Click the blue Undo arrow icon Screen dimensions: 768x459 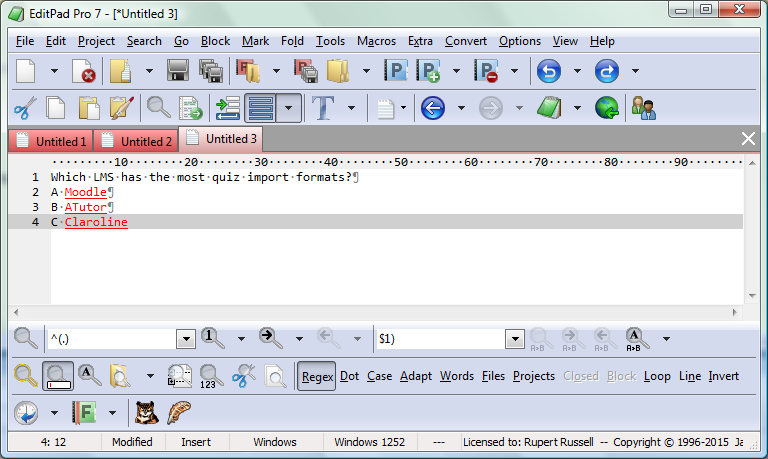click(549, 71)
